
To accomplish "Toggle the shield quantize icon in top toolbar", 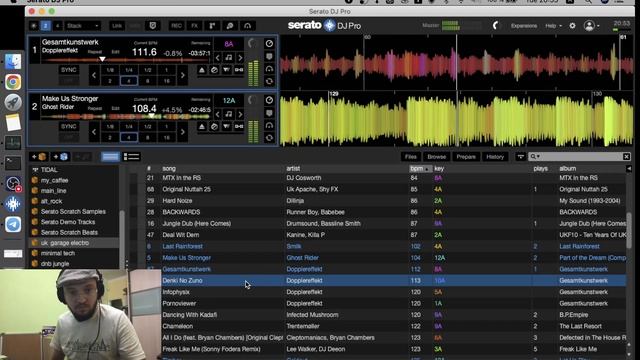I will coord(153,26).
